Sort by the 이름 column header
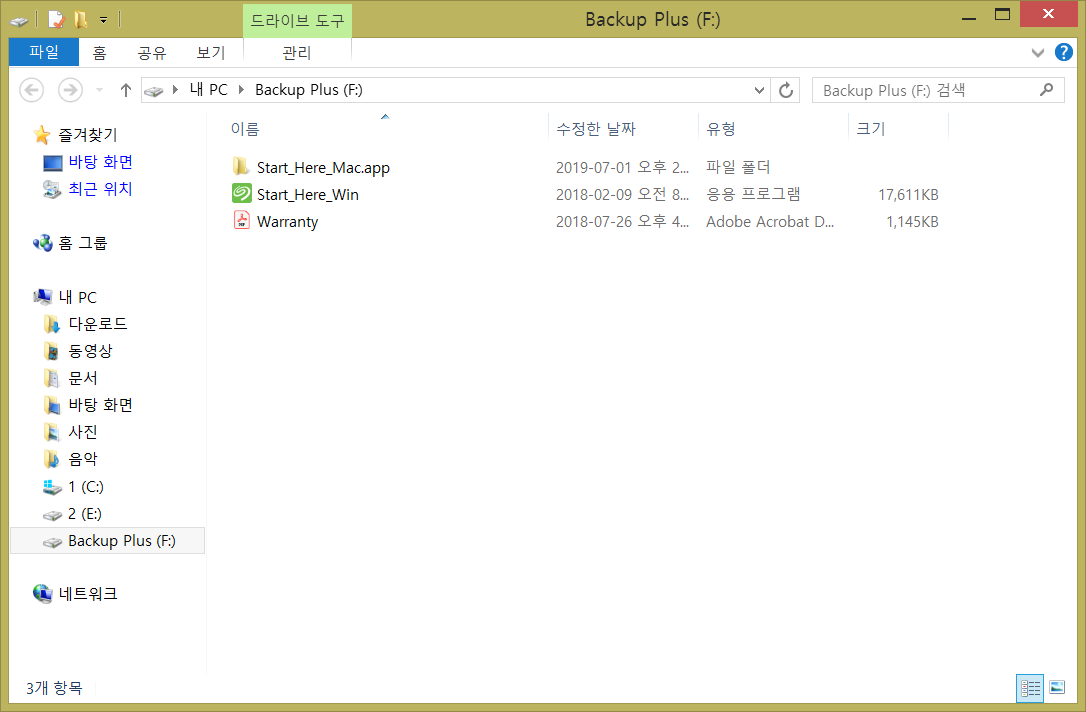Image resolution: width=1086 pixels, height=712 pixels. [245, 129]
